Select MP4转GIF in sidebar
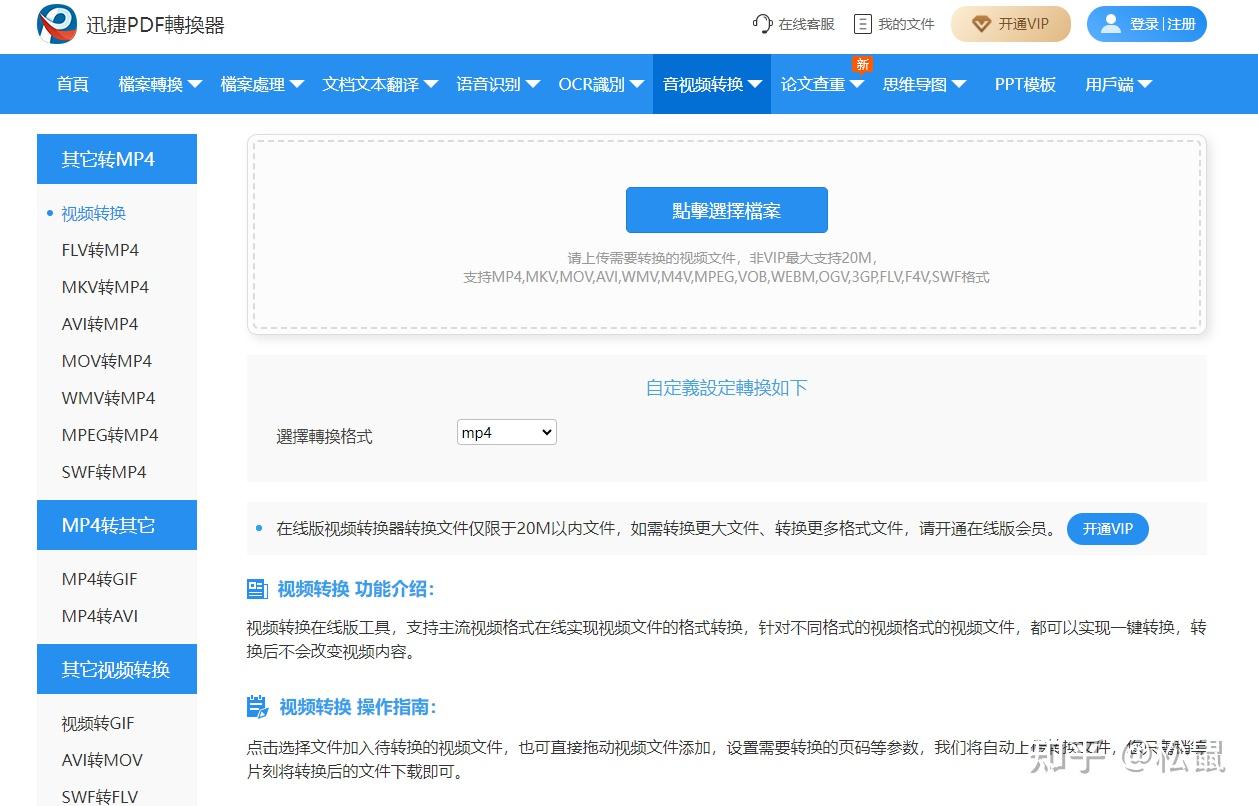Viewport: 1258px width, 806px height. 100,579
